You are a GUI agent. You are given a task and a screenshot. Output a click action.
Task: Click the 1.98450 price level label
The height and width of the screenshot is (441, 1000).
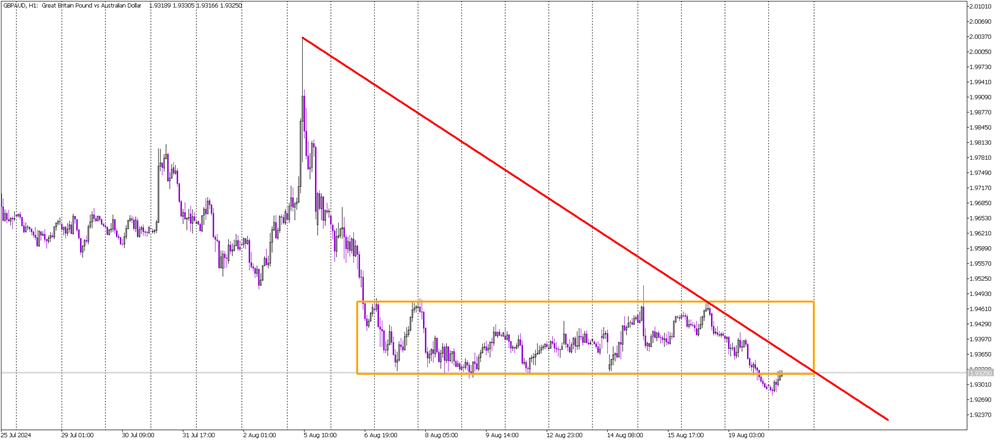click(982, 128)
